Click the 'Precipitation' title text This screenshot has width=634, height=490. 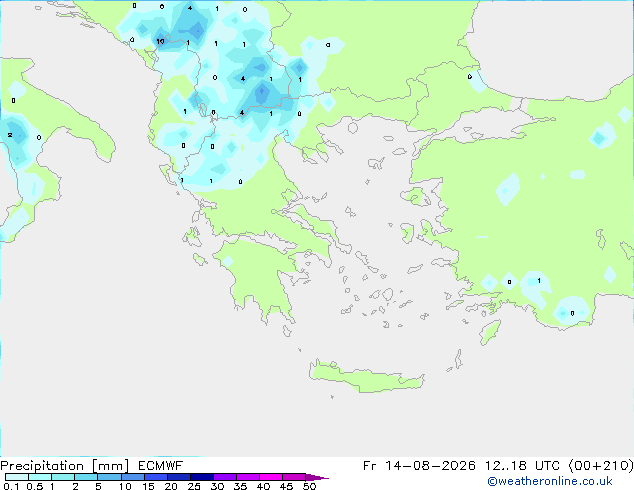(x=42, y=466)
